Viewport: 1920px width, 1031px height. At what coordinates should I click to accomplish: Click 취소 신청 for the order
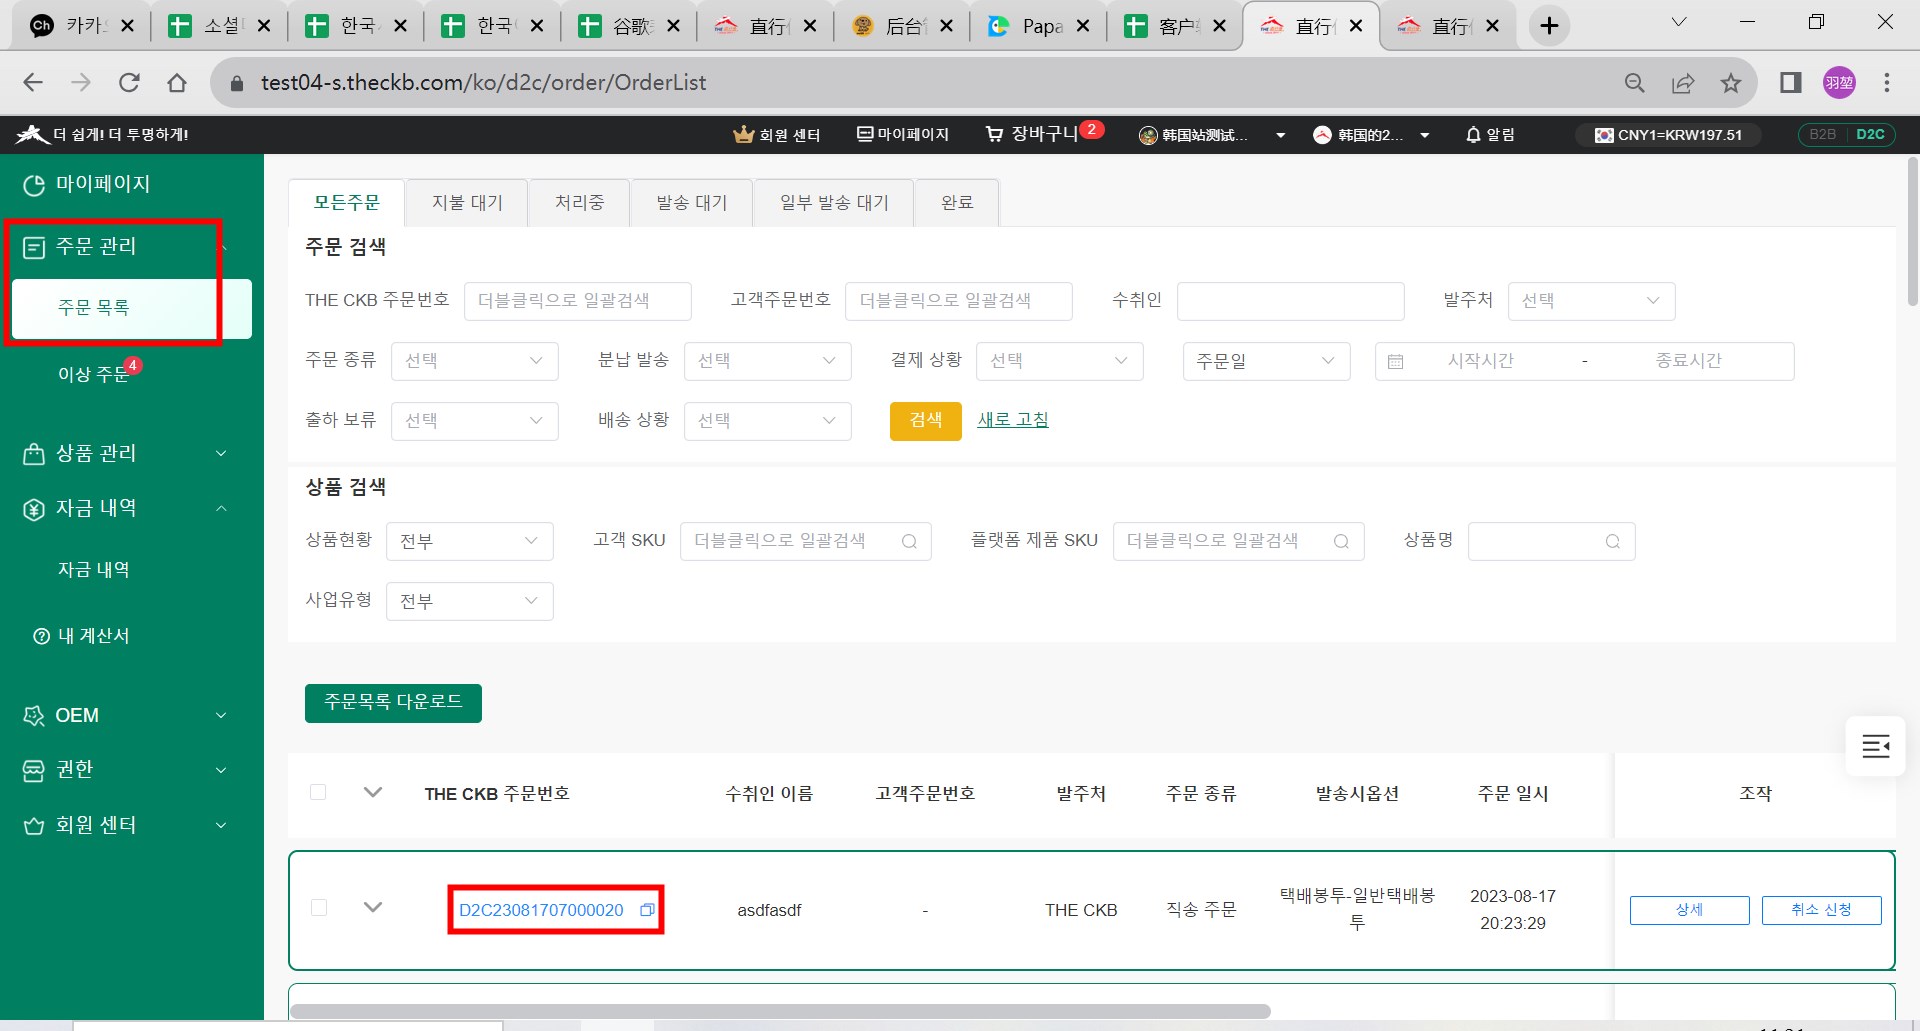click(1821, 910)
